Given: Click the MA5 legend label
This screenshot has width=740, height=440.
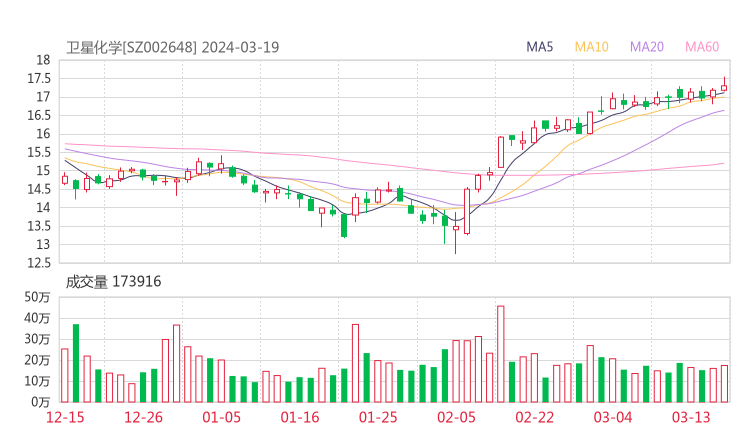Looking at the screenshot, I should pyautogui.click(x=539, y=47).
